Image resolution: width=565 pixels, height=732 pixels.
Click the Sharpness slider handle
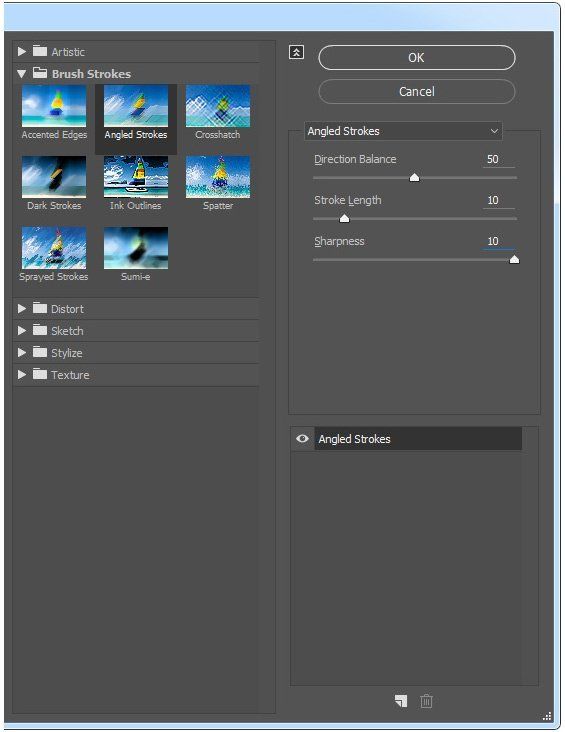pos(514,259)
